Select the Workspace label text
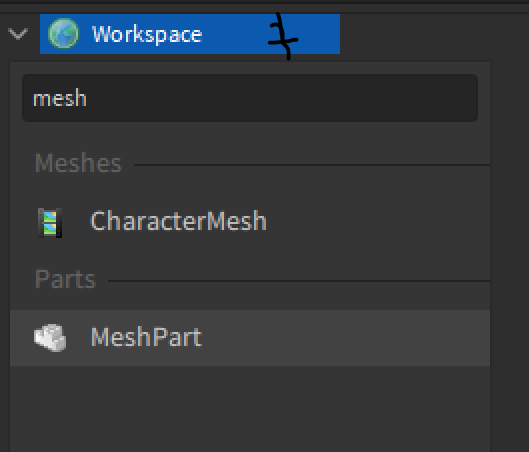Screen dimensions: 529x452 pyautogui.click(x=147, y=34)
